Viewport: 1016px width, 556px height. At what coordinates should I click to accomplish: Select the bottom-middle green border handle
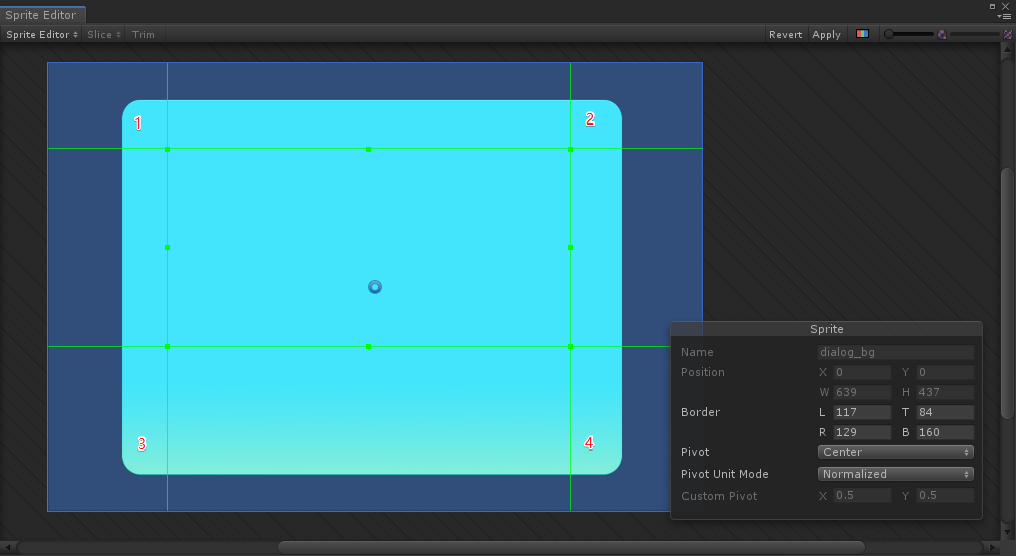369,347
